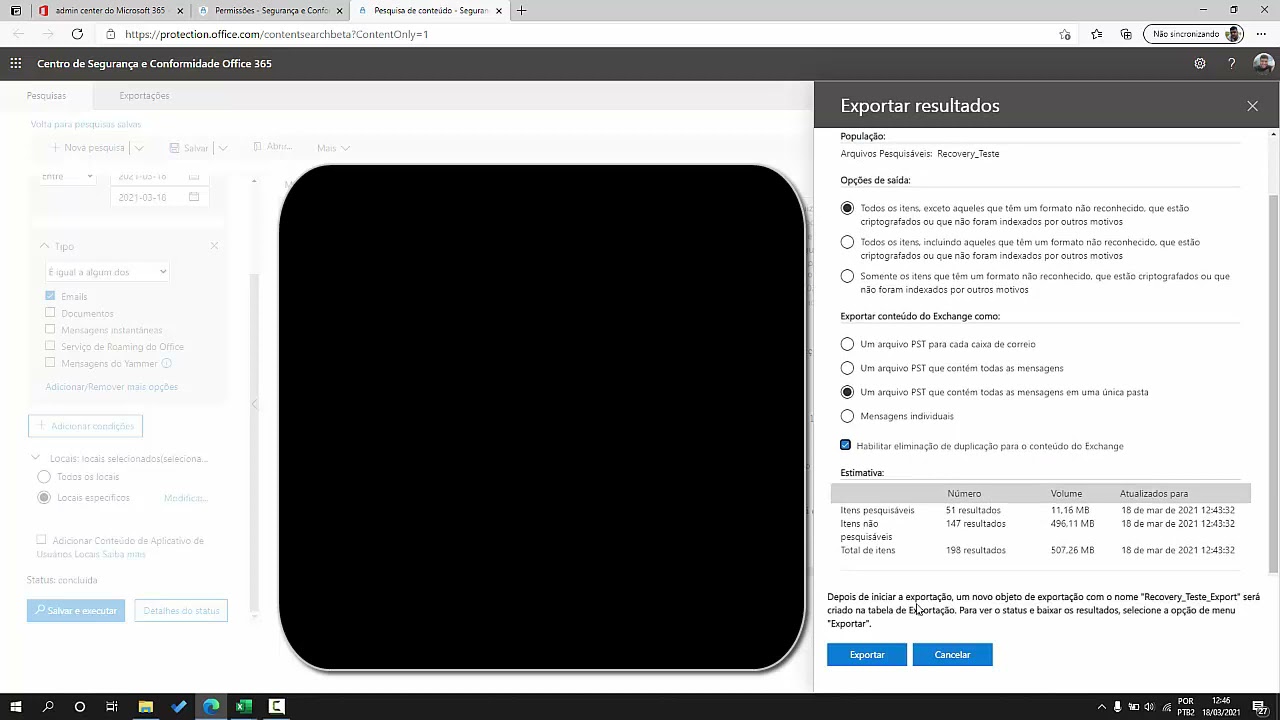Close the Exportar resultados panel

click(x=1252, y=106)
